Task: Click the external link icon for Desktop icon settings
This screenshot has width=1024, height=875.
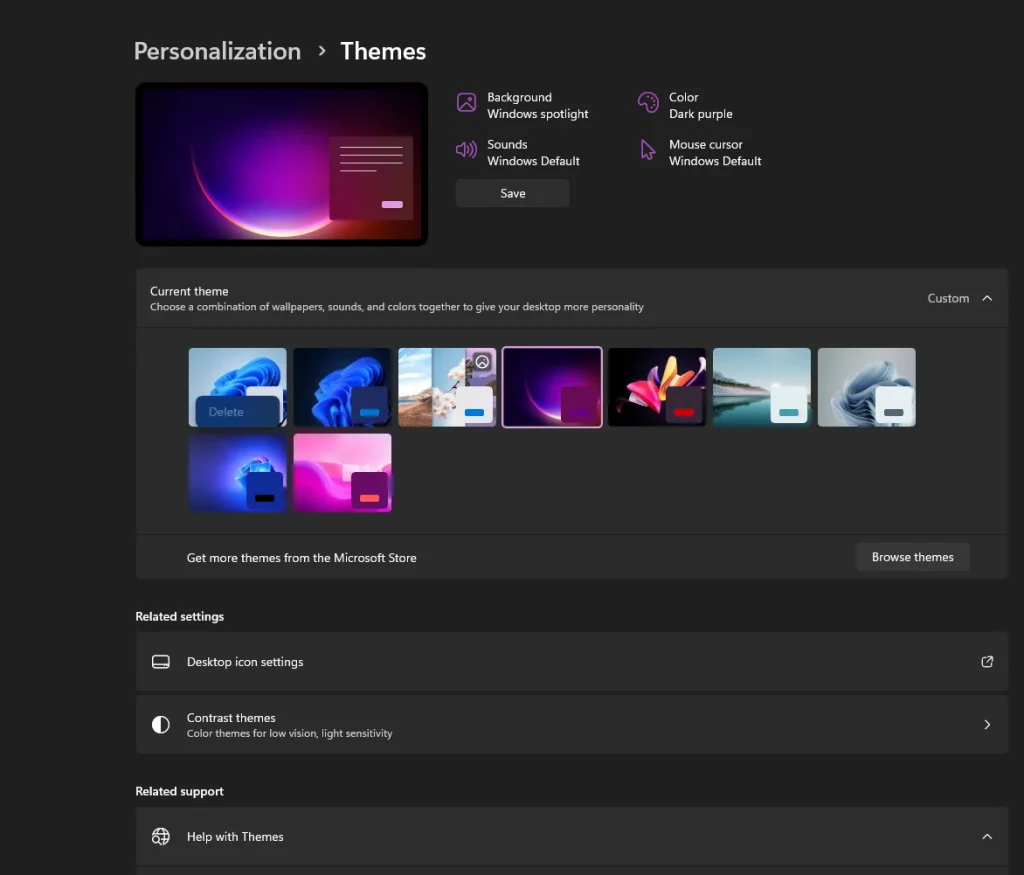Action: tap(987, 662)
